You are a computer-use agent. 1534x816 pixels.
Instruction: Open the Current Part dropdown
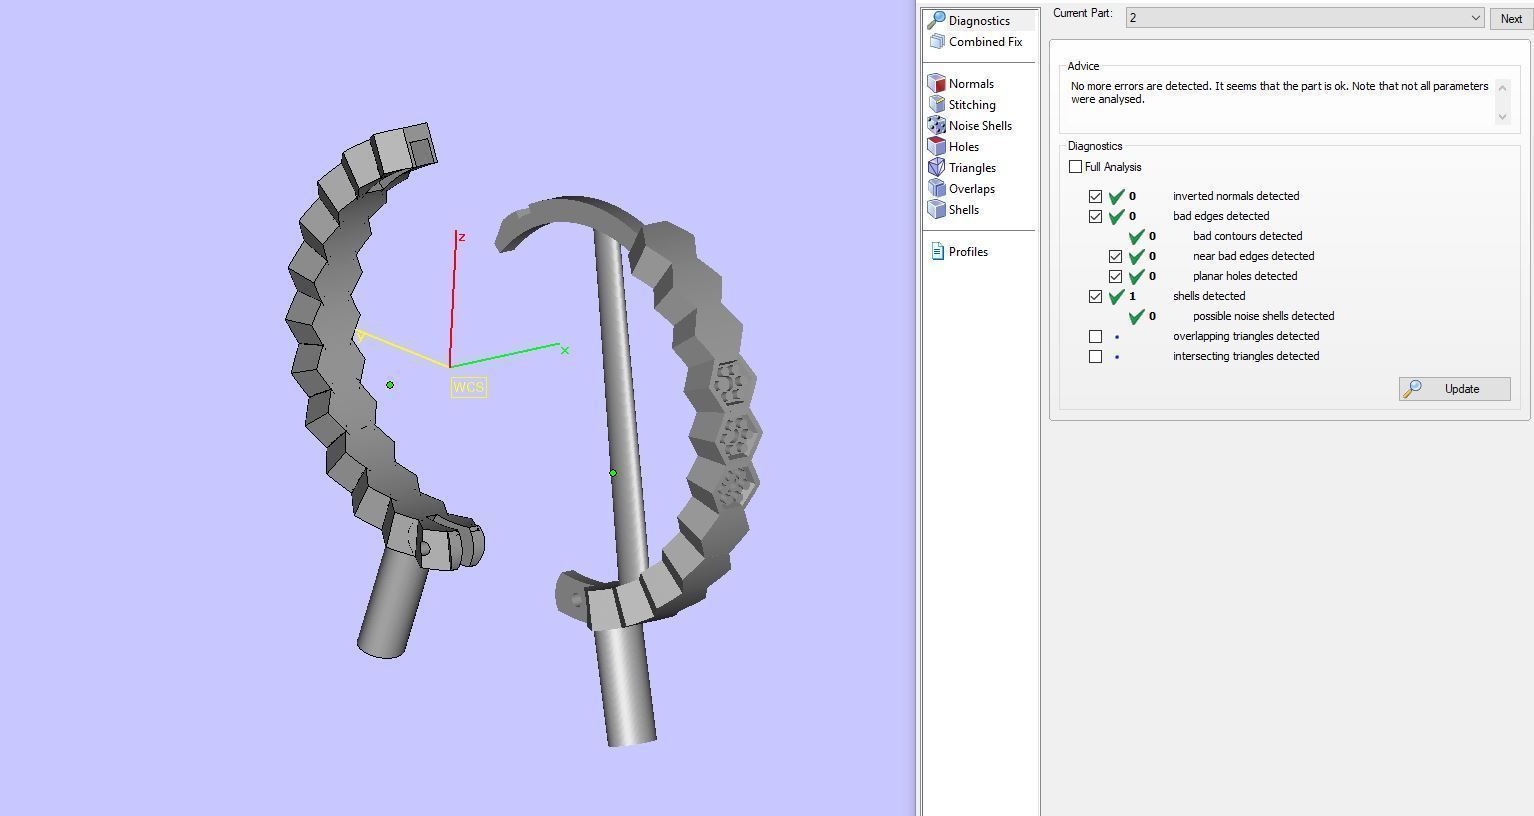click(1304, 18)
